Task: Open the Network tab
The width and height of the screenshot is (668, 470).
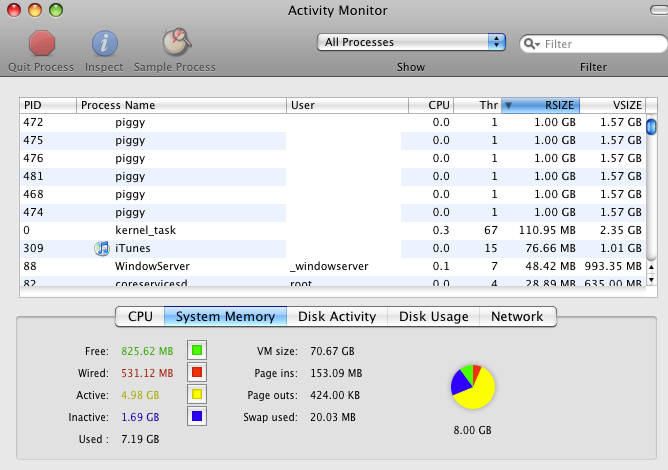Action: click(x=517, y=317)
